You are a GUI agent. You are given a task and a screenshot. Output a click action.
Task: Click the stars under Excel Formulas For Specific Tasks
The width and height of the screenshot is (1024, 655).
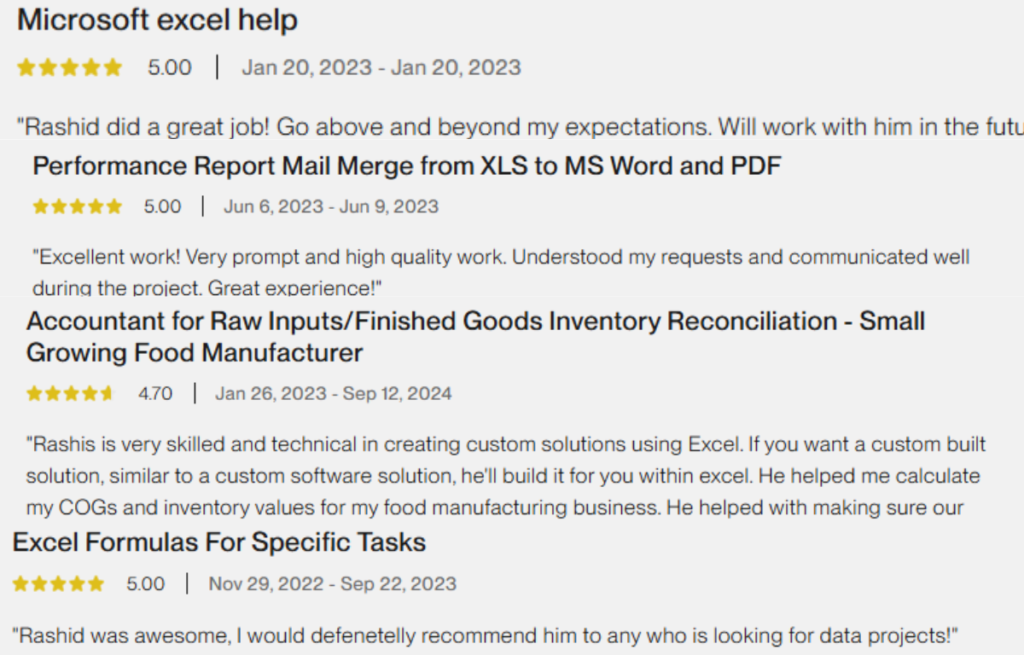click(58, 584)
